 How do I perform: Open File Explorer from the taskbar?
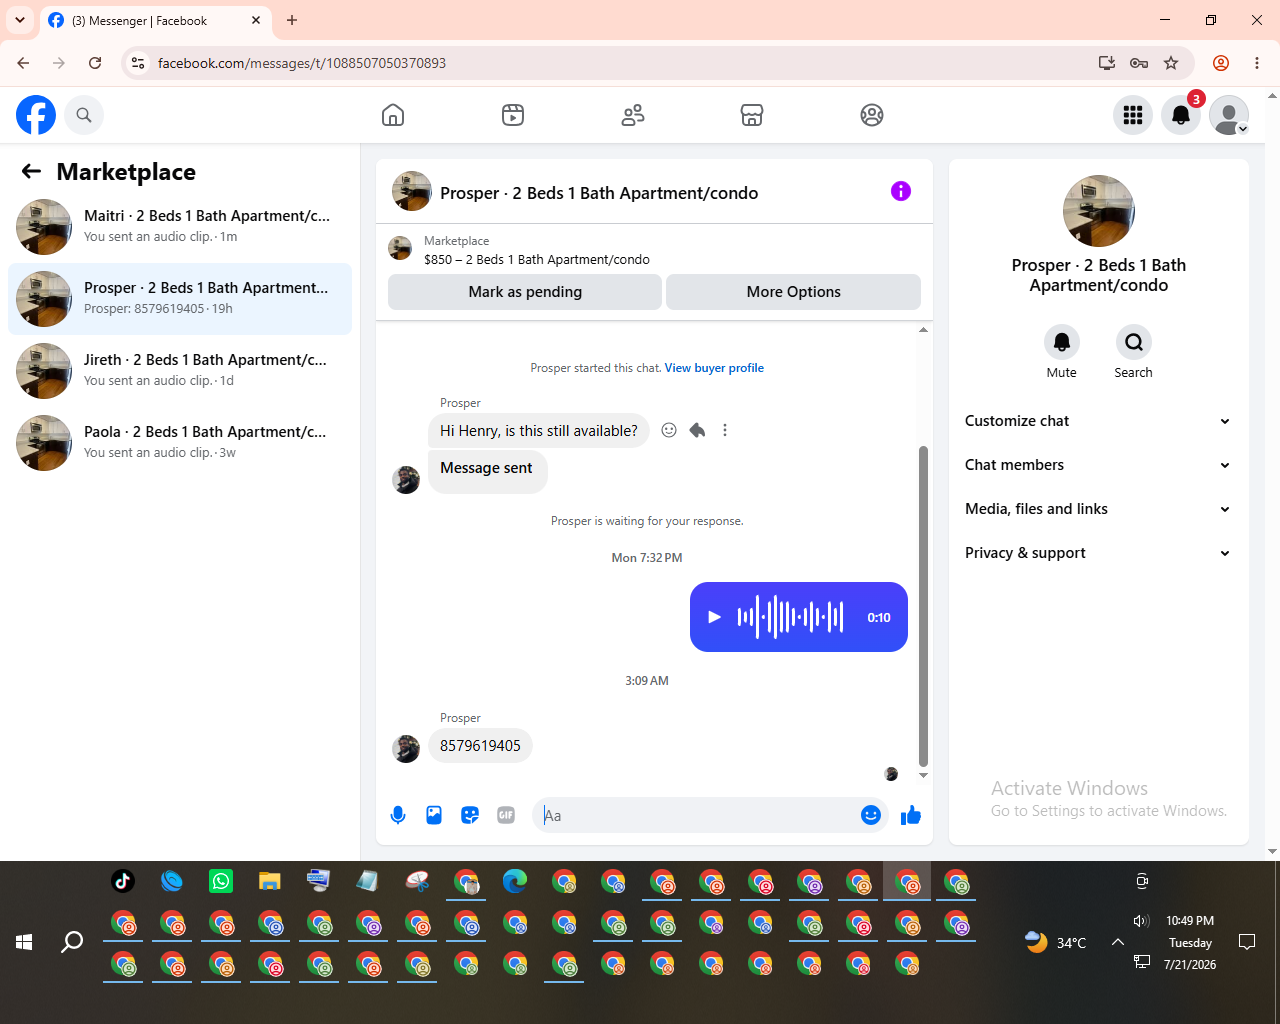270,881
